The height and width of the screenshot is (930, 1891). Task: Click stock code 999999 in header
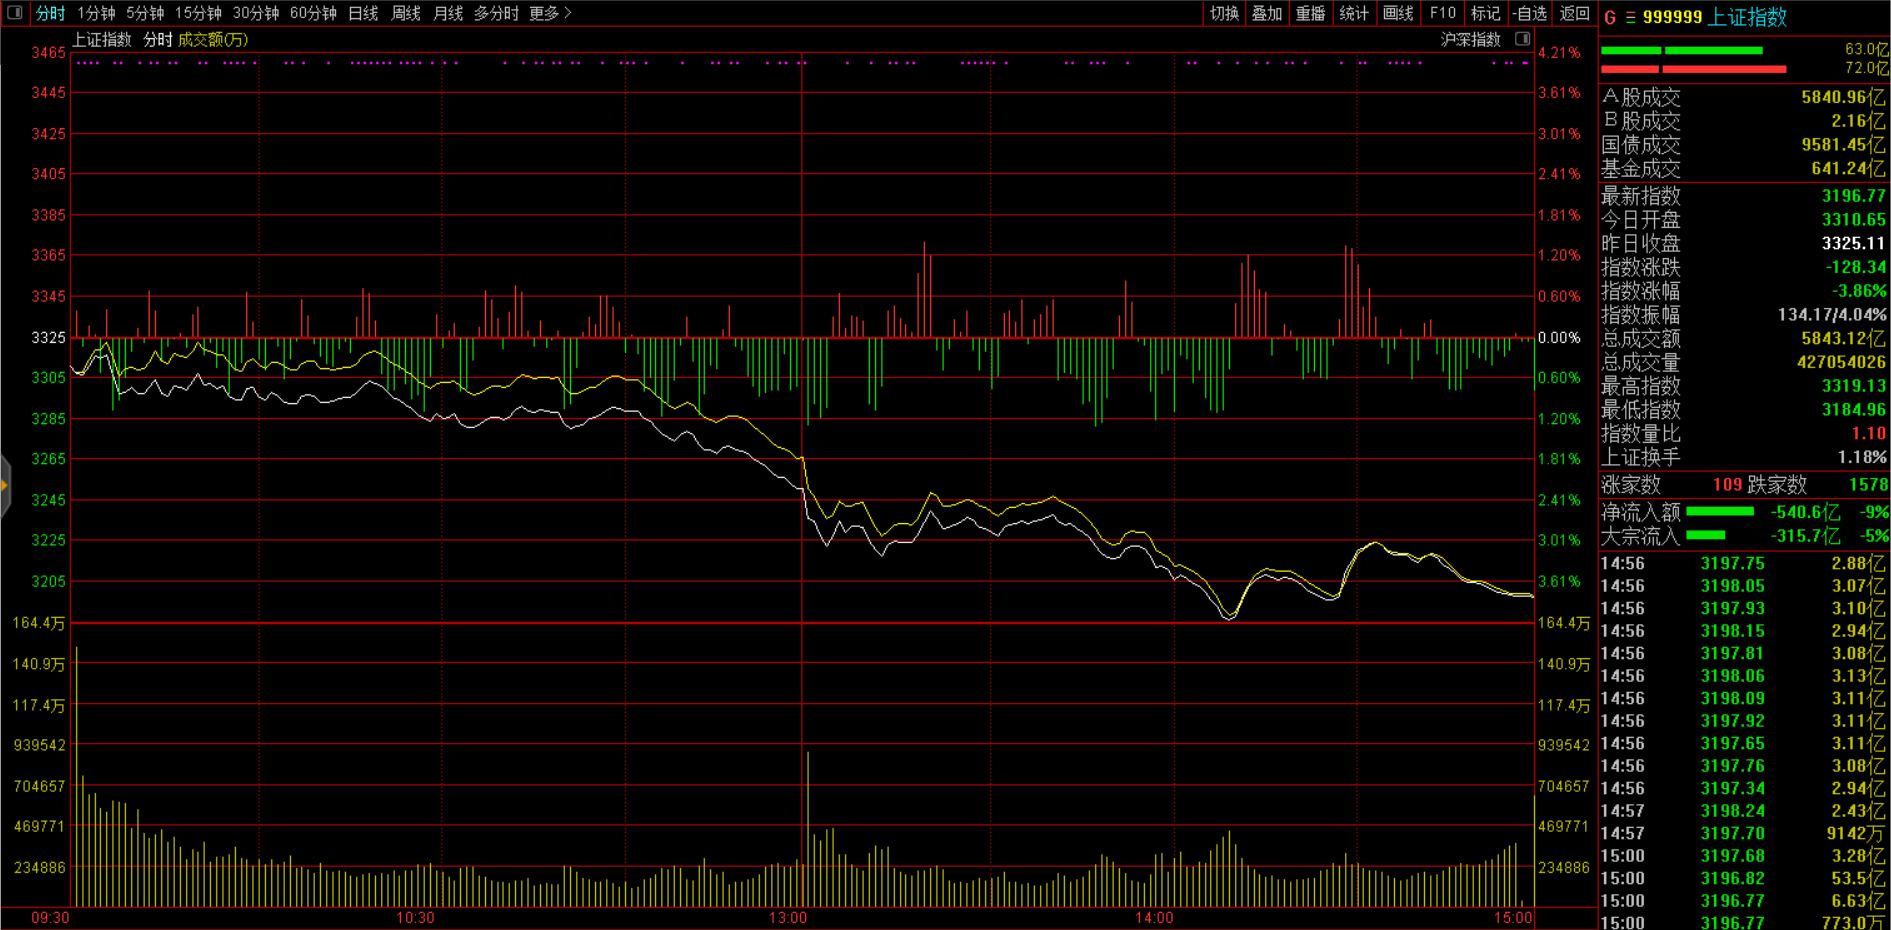click(x=1673, y=17)
